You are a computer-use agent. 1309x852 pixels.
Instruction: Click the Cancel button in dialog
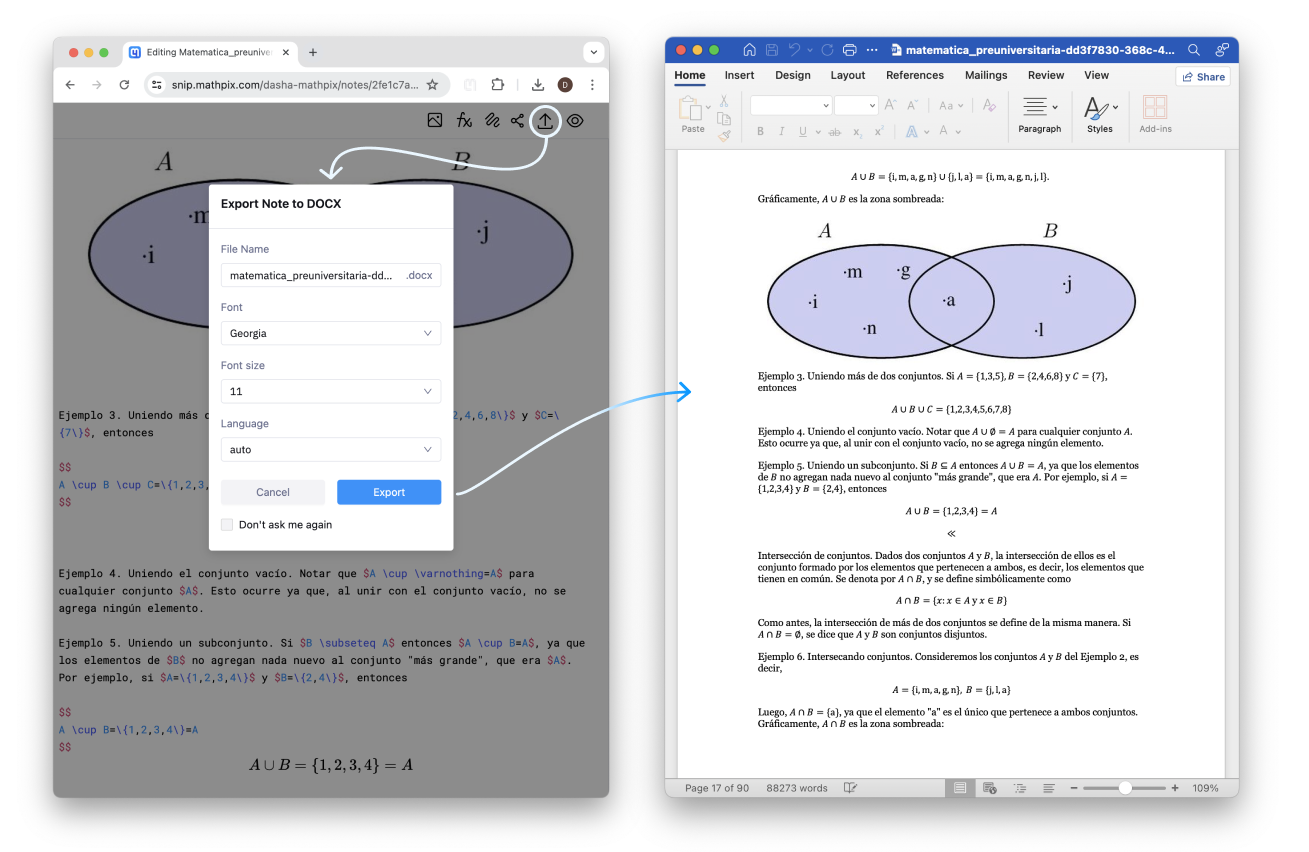[273, 492]
